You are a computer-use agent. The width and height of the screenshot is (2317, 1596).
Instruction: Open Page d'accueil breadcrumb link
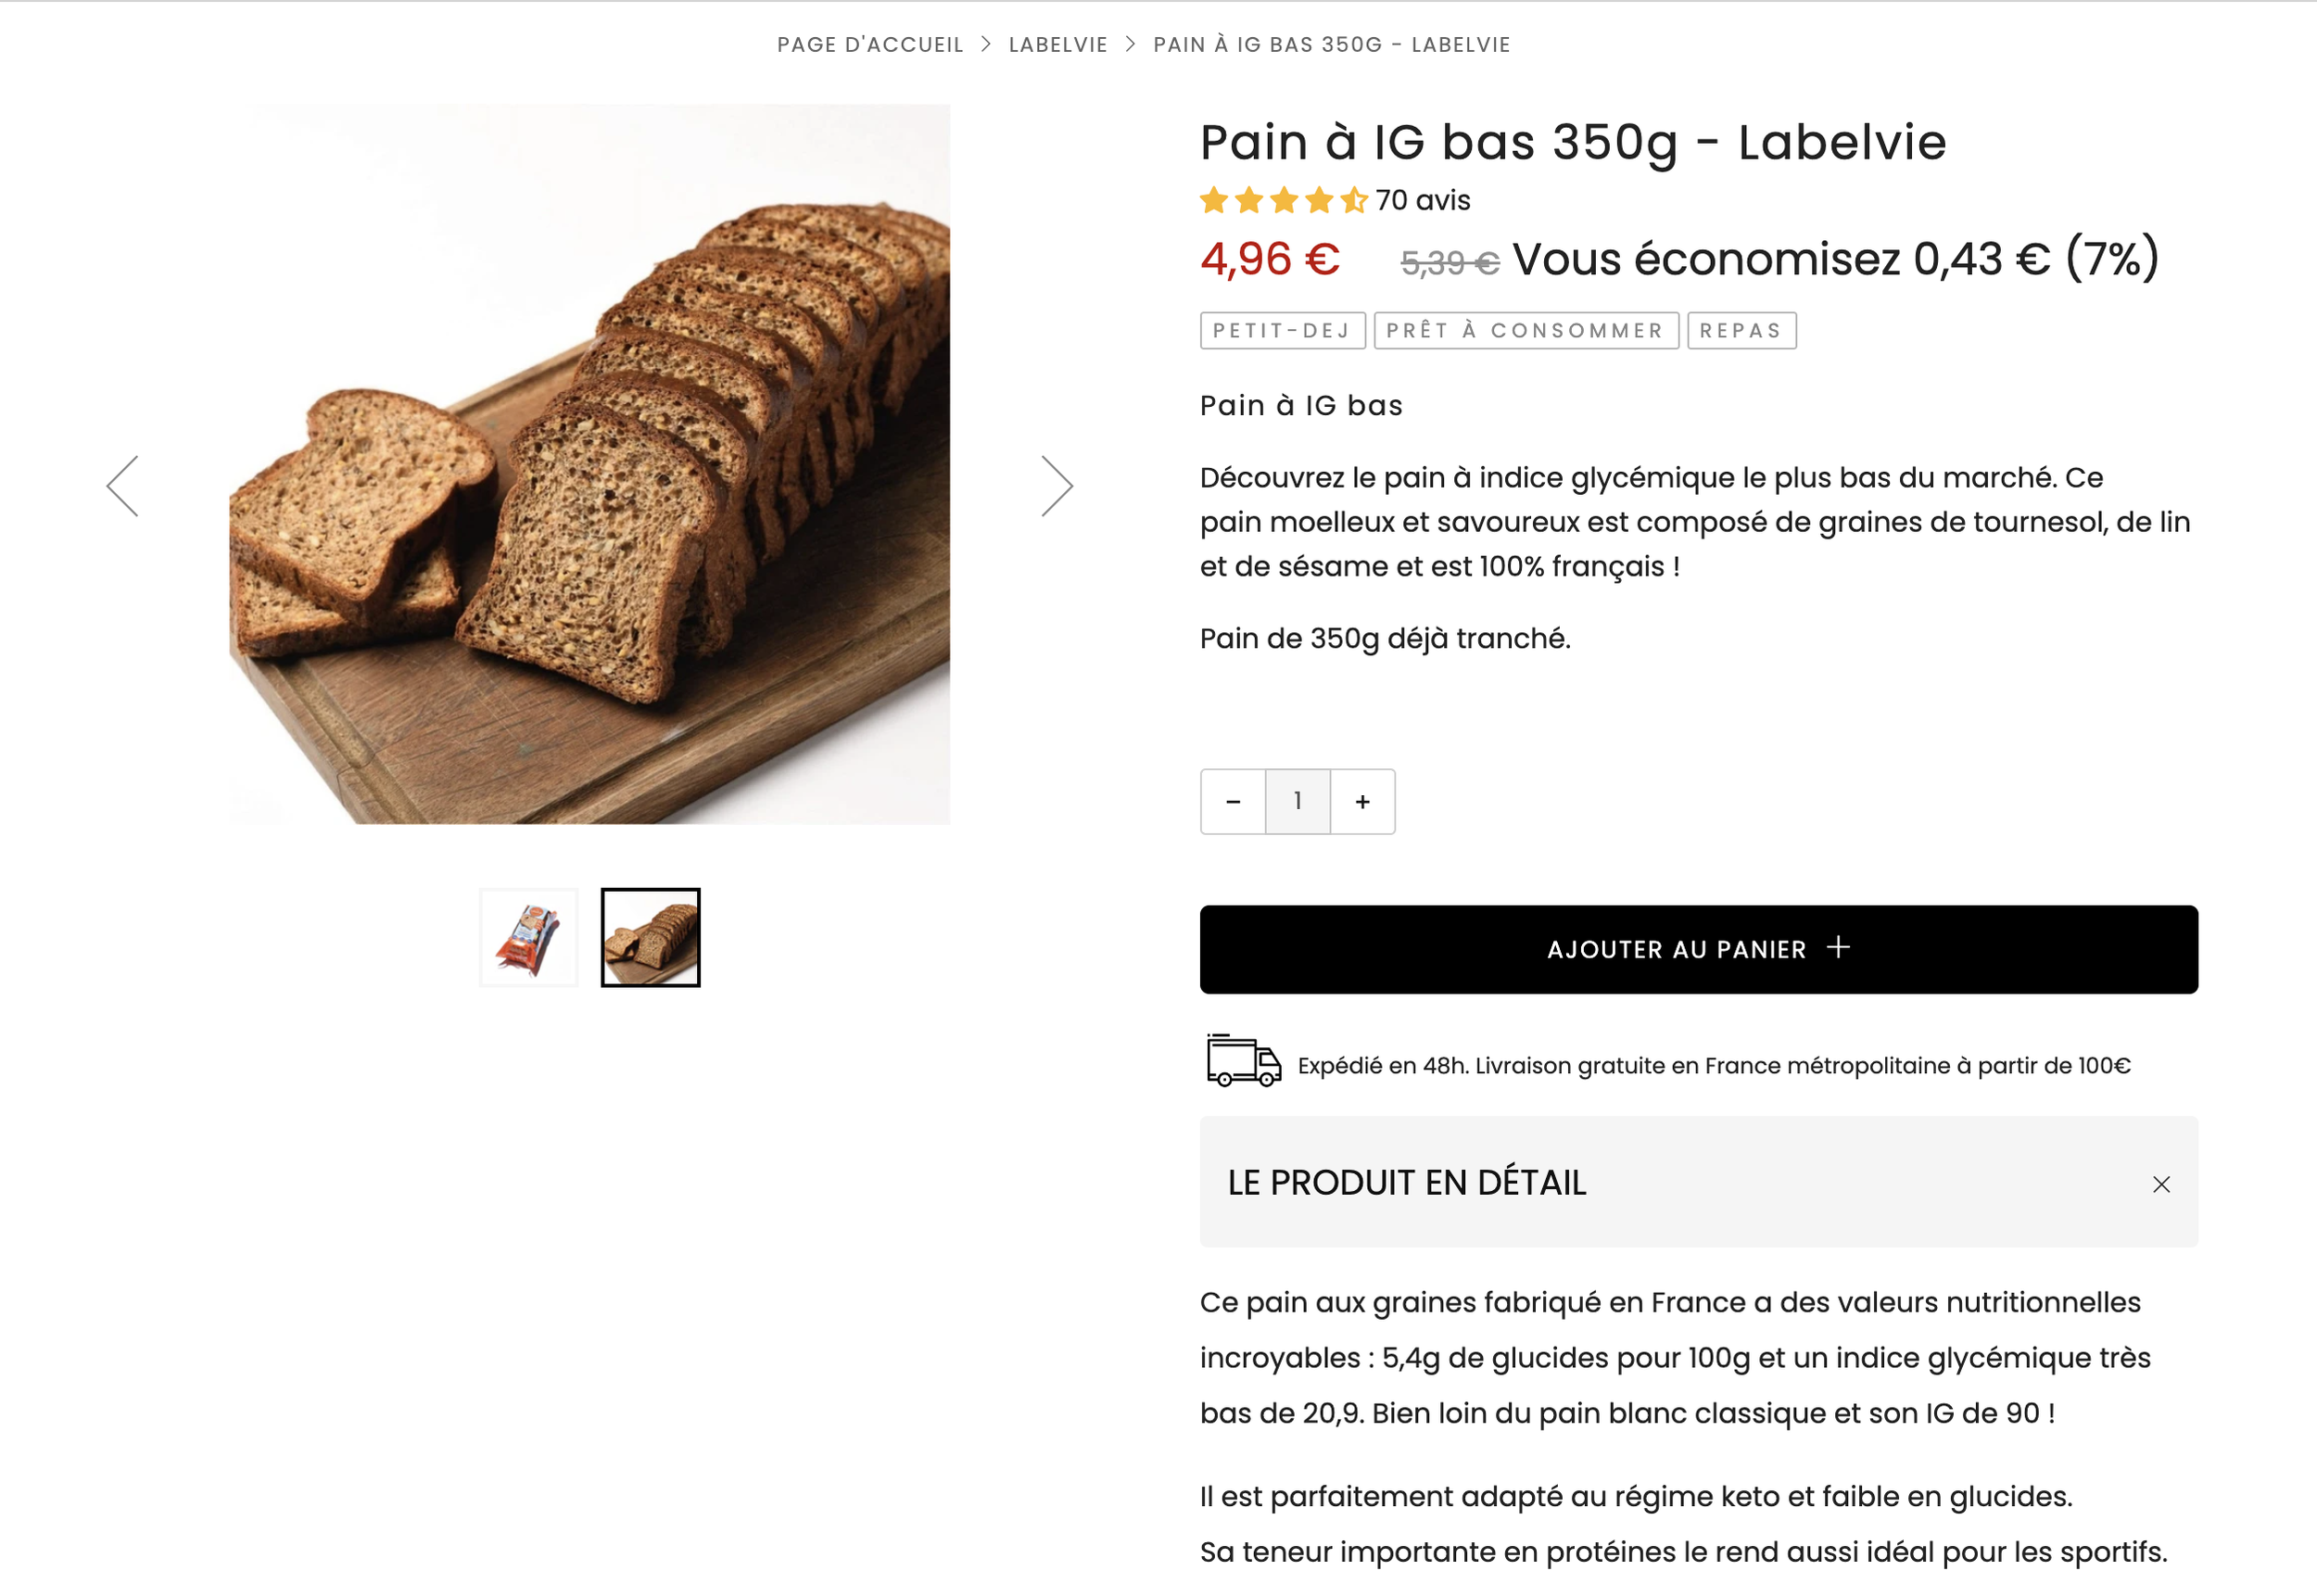[x=870, y=45]
